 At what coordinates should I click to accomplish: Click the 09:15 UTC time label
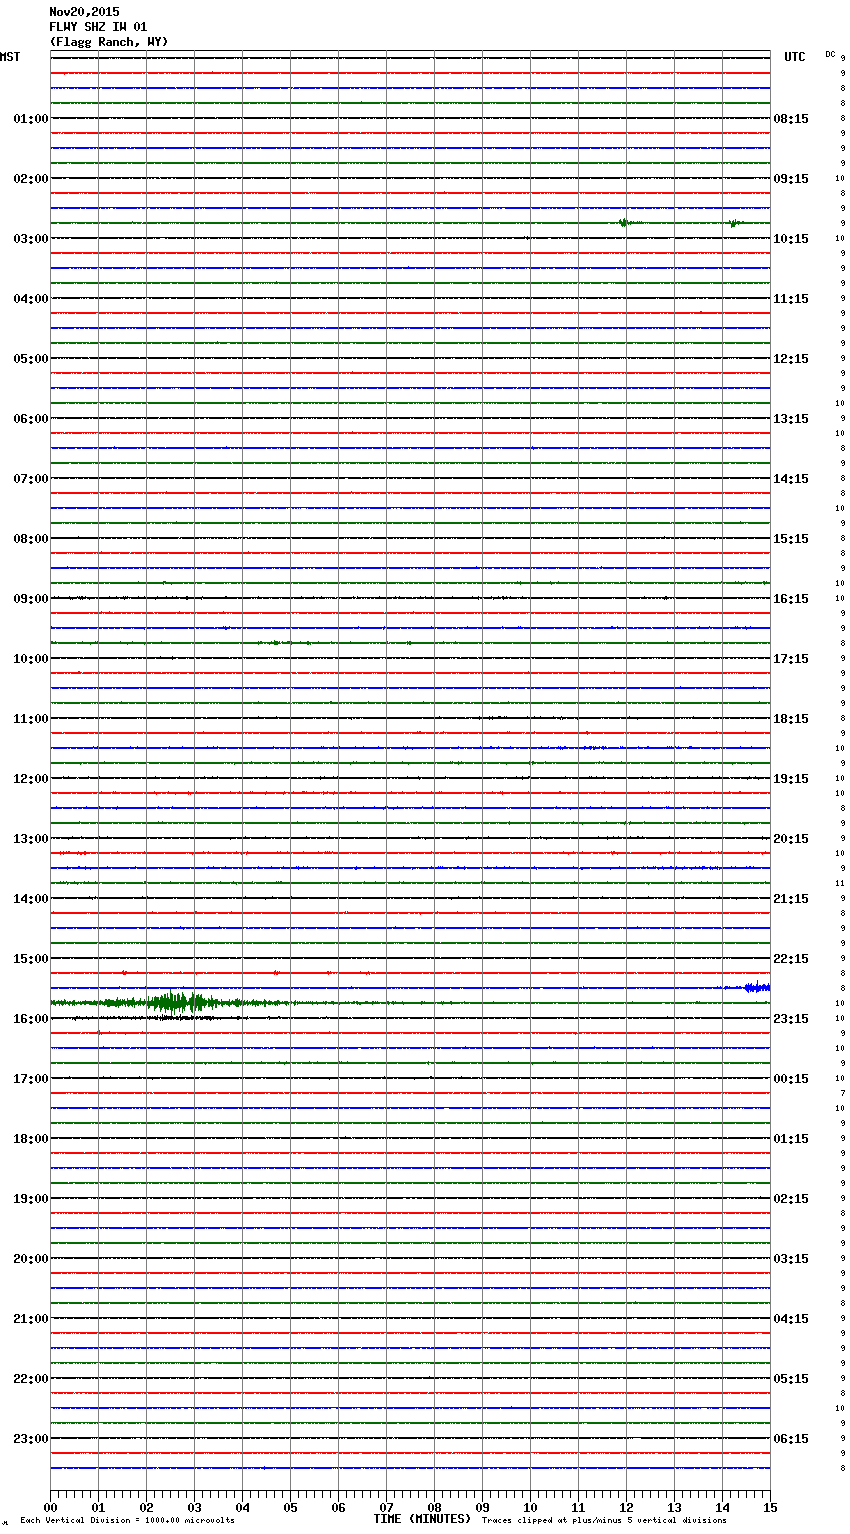point(791,179)
